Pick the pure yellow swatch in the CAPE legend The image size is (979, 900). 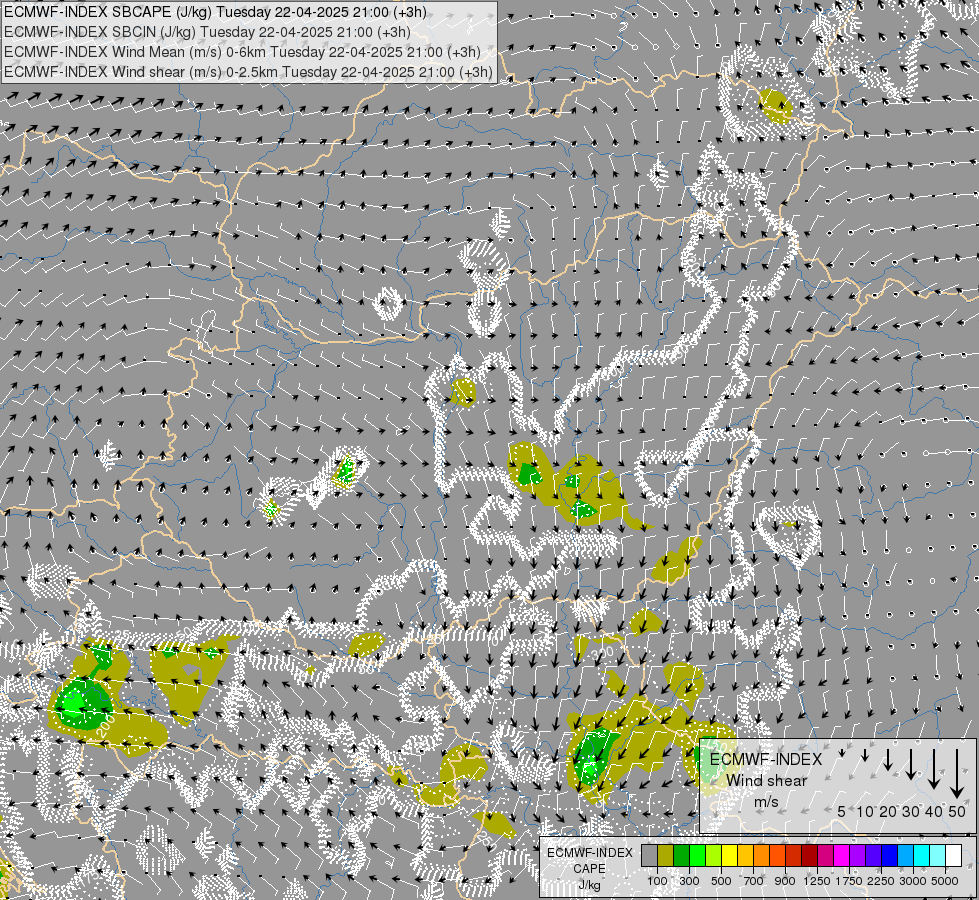click(x=729, y=855)
